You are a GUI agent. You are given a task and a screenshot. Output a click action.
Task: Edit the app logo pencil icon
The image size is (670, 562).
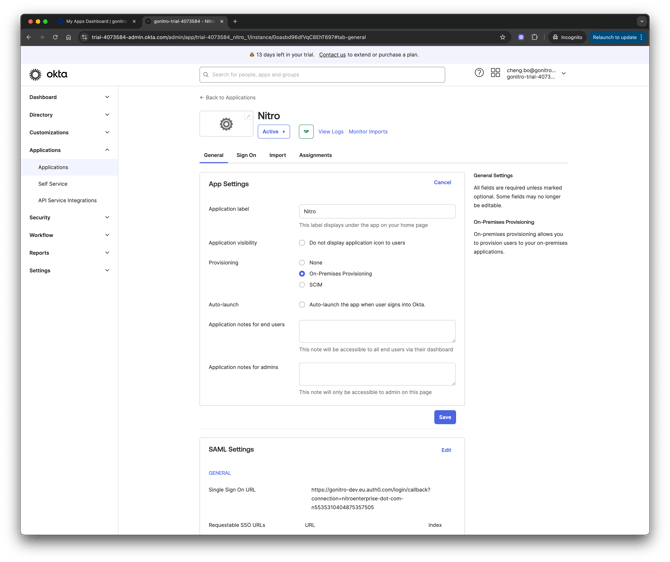coord(248,116)
